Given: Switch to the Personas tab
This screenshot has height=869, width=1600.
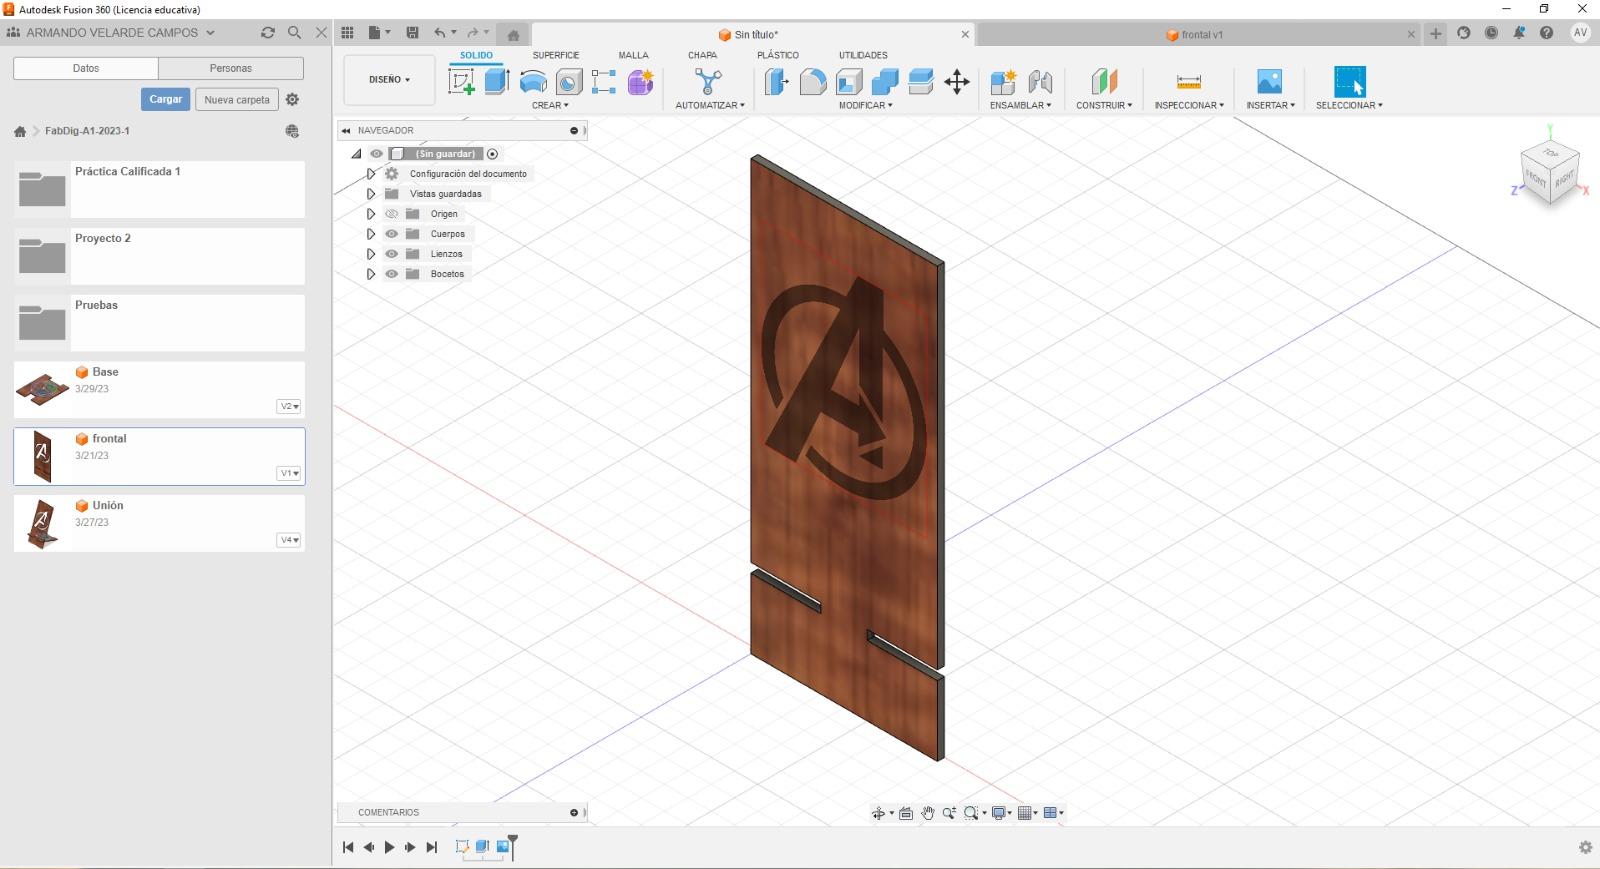Looking at the screenshot, I should click(230, 68).
